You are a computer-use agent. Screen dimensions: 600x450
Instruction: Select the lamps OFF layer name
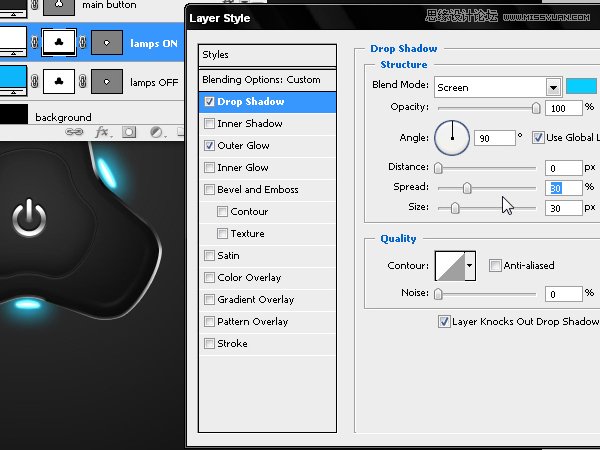click(x=154, y=82)
